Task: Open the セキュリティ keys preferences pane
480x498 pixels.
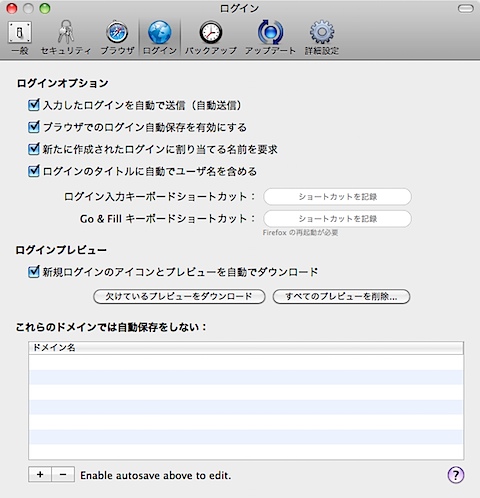Action: click(x=66, y=37)
